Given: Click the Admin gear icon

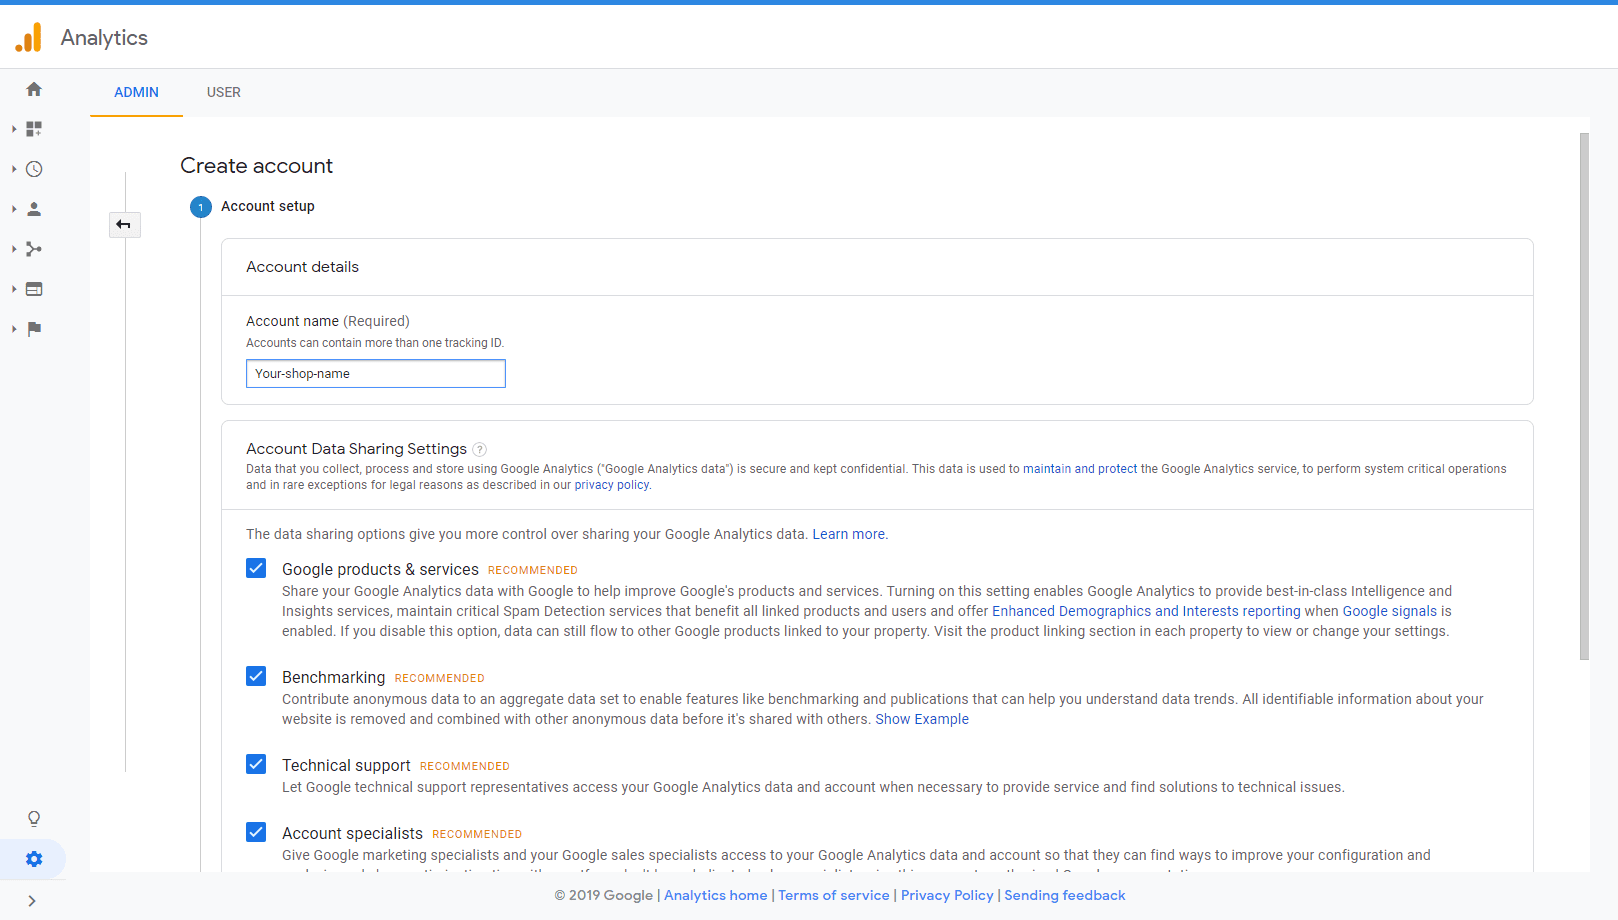Looking at the screenshot, I should tap(34, 859).
